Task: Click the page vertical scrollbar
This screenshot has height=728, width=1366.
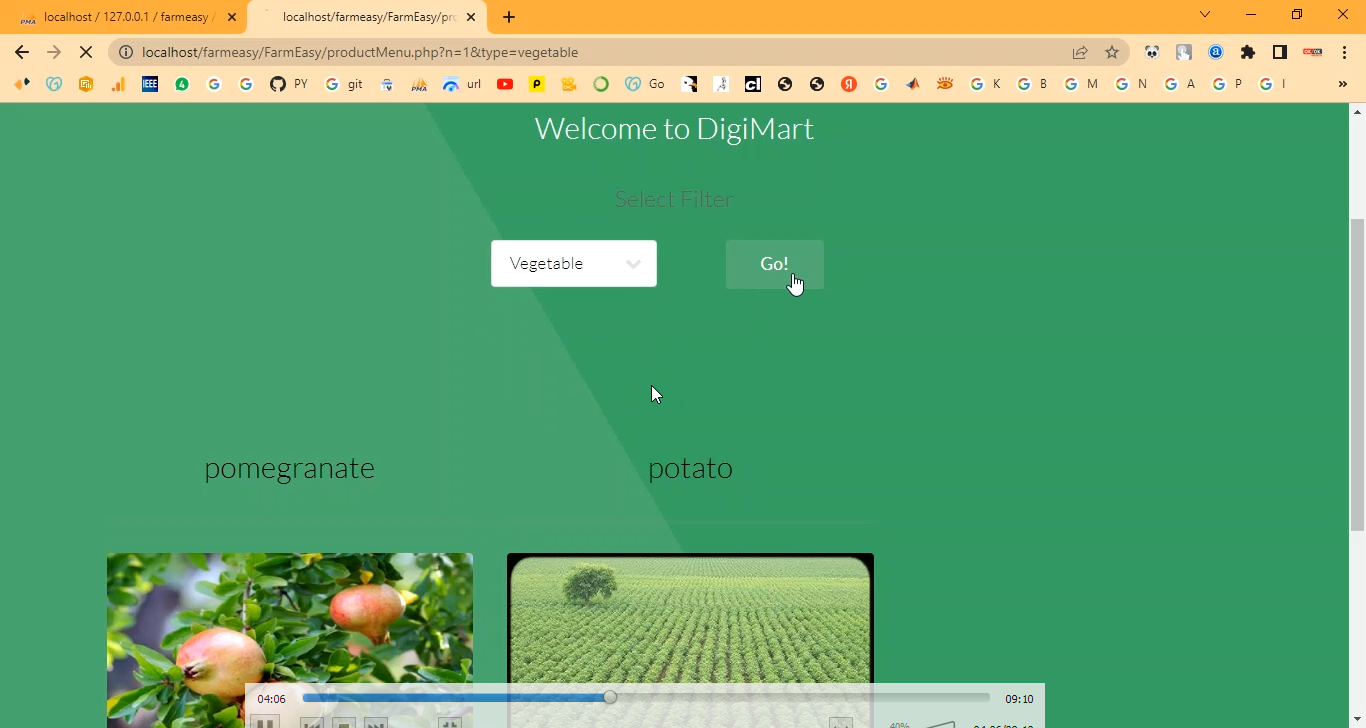Action: tap(1357, 375)
